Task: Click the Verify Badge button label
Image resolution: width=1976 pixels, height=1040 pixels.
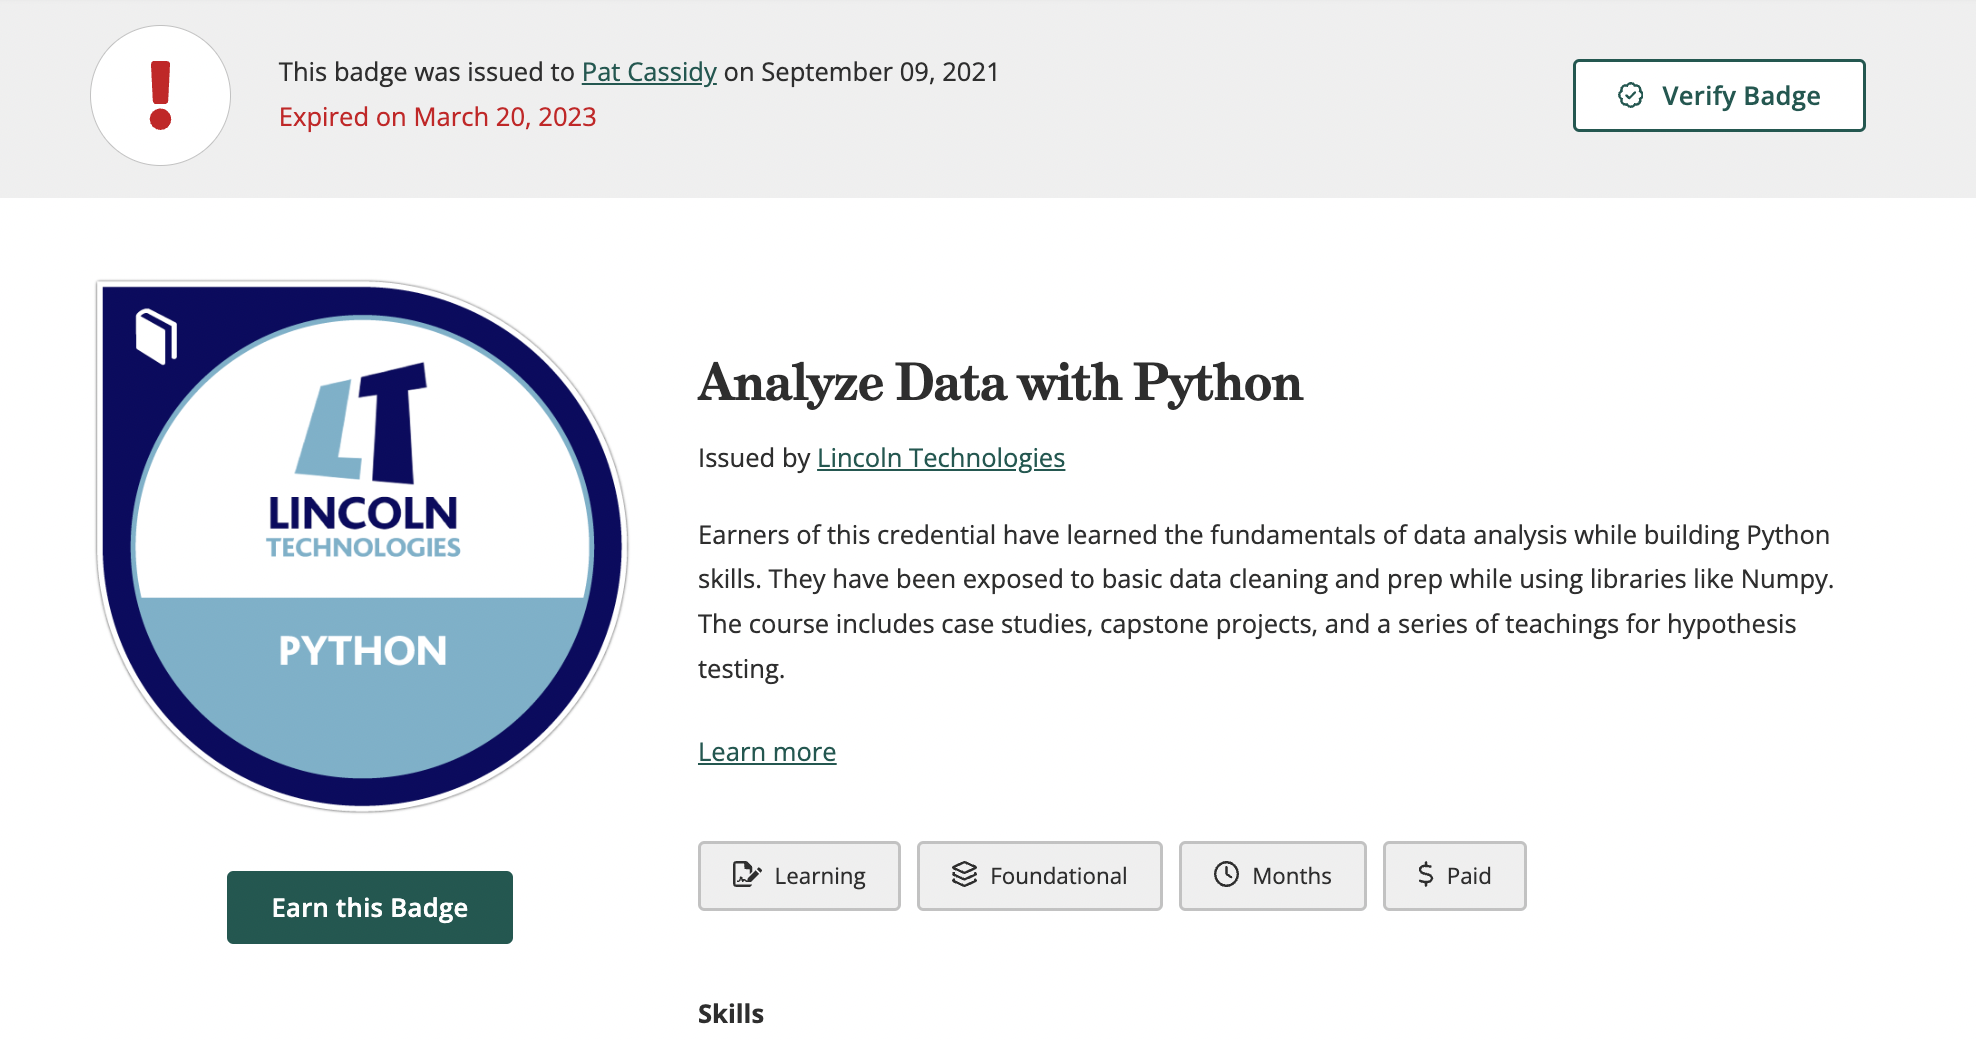Action: coord(1740,96)
